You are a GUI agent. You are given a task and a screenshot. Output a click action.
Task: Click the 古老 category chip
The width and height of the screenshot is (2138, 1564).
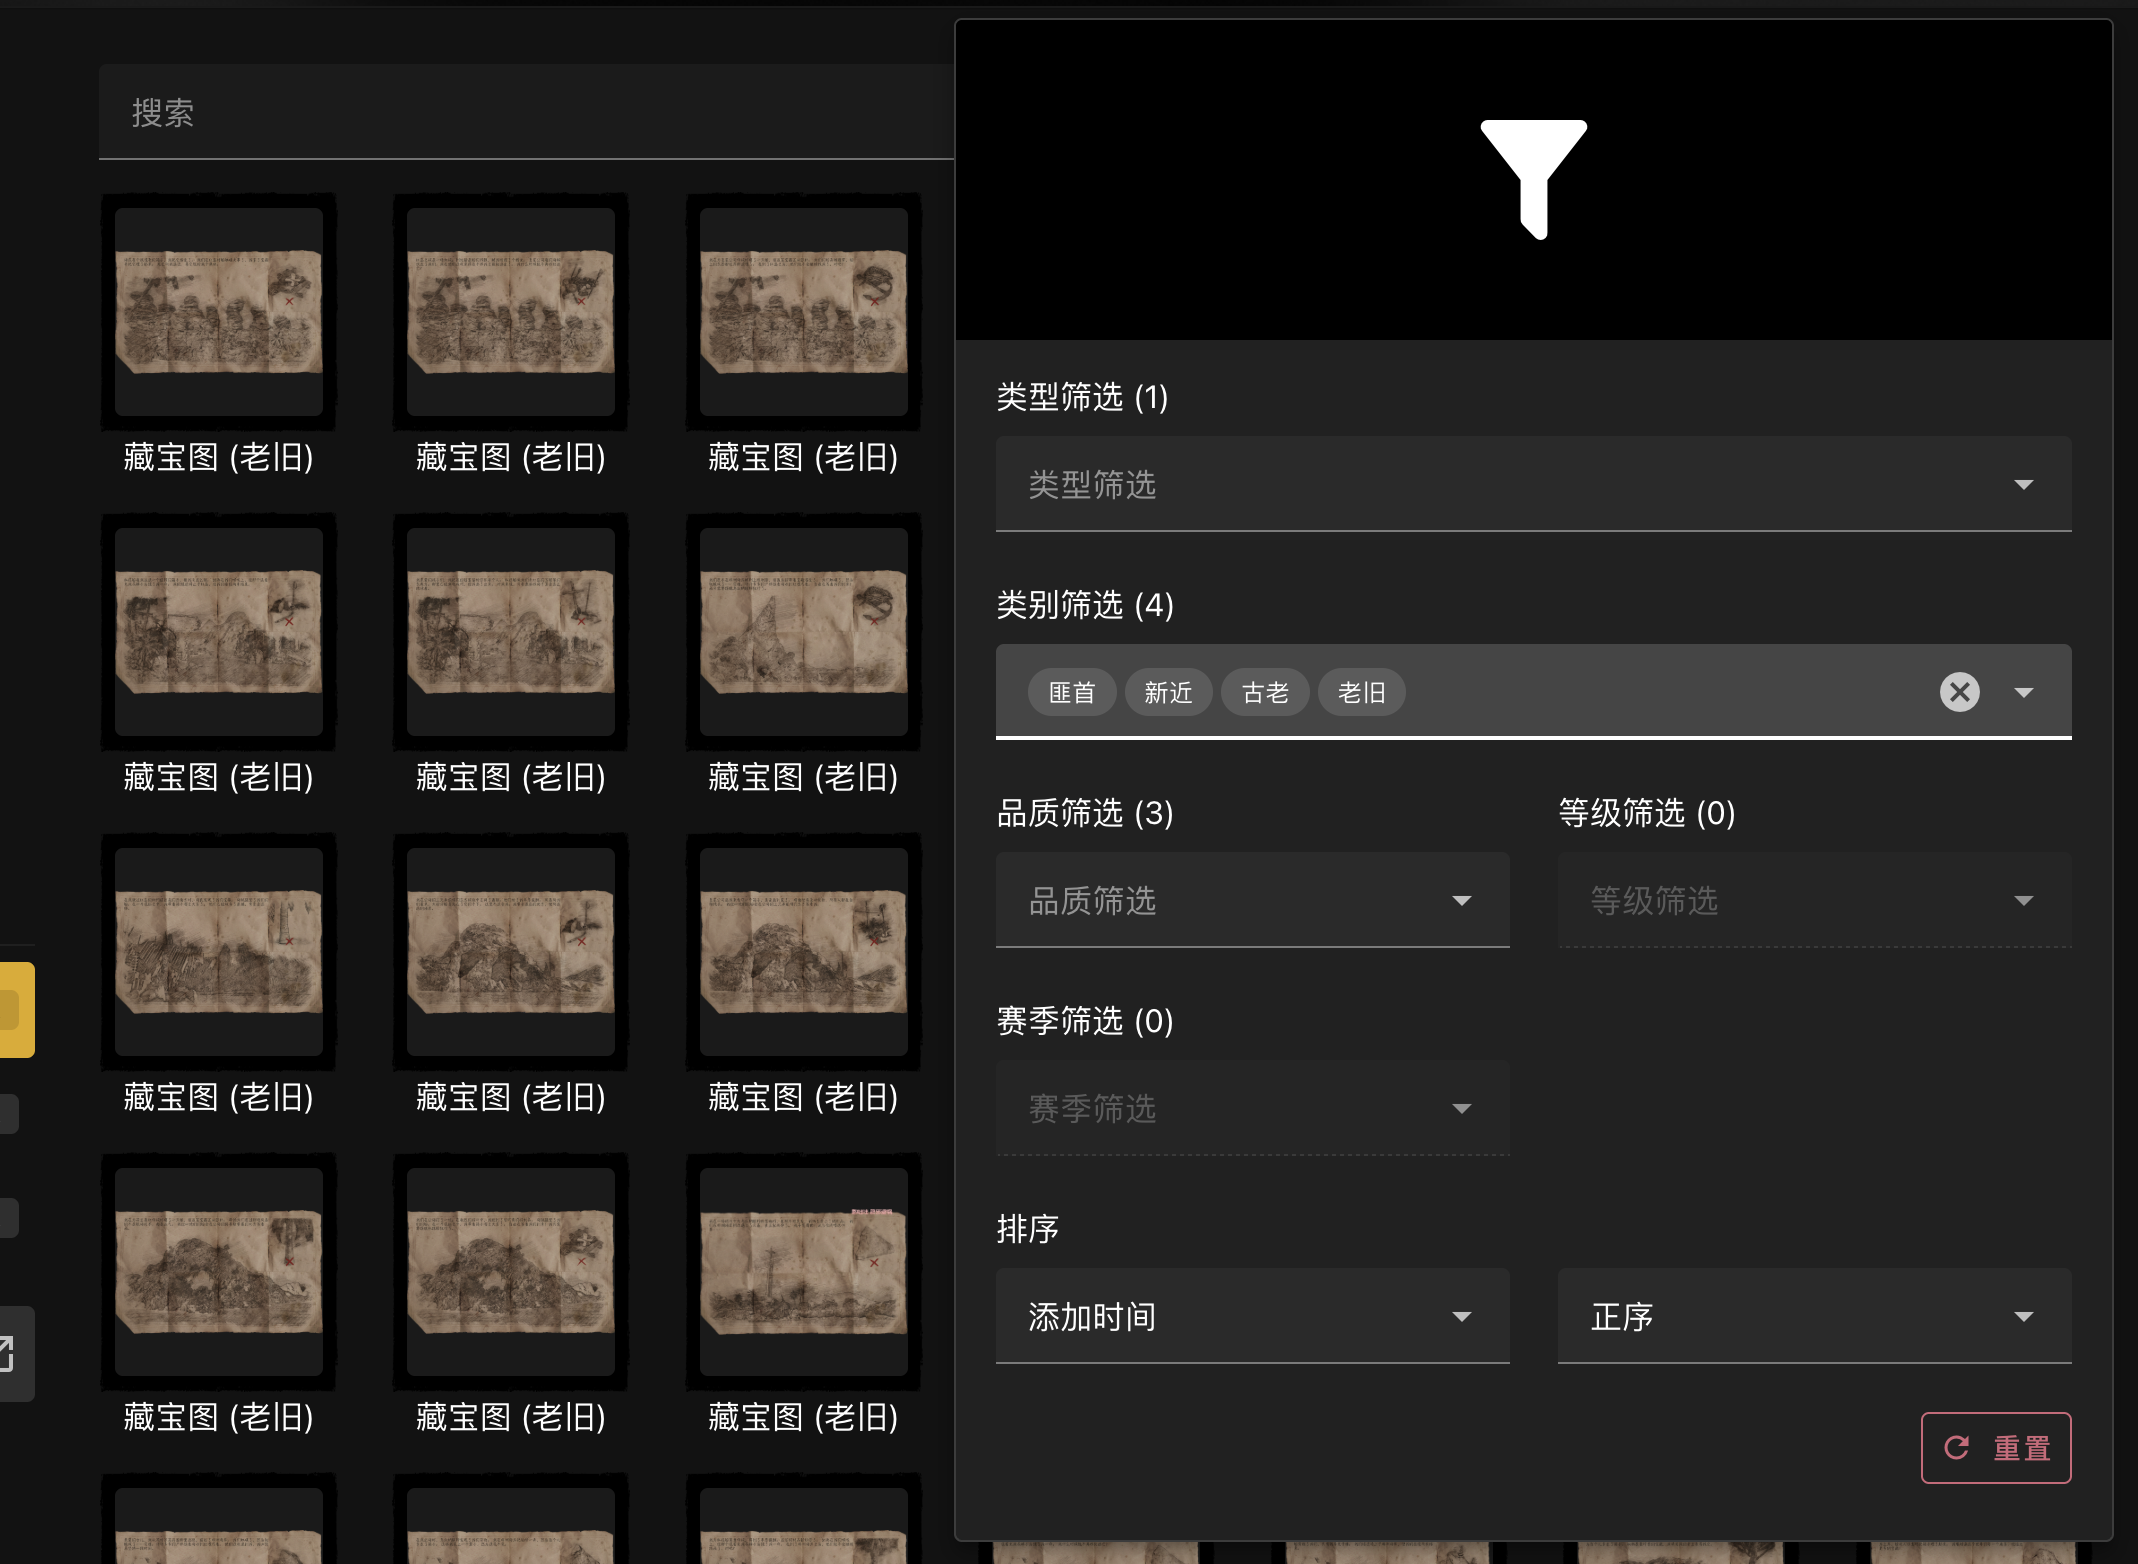(1265, 692)
